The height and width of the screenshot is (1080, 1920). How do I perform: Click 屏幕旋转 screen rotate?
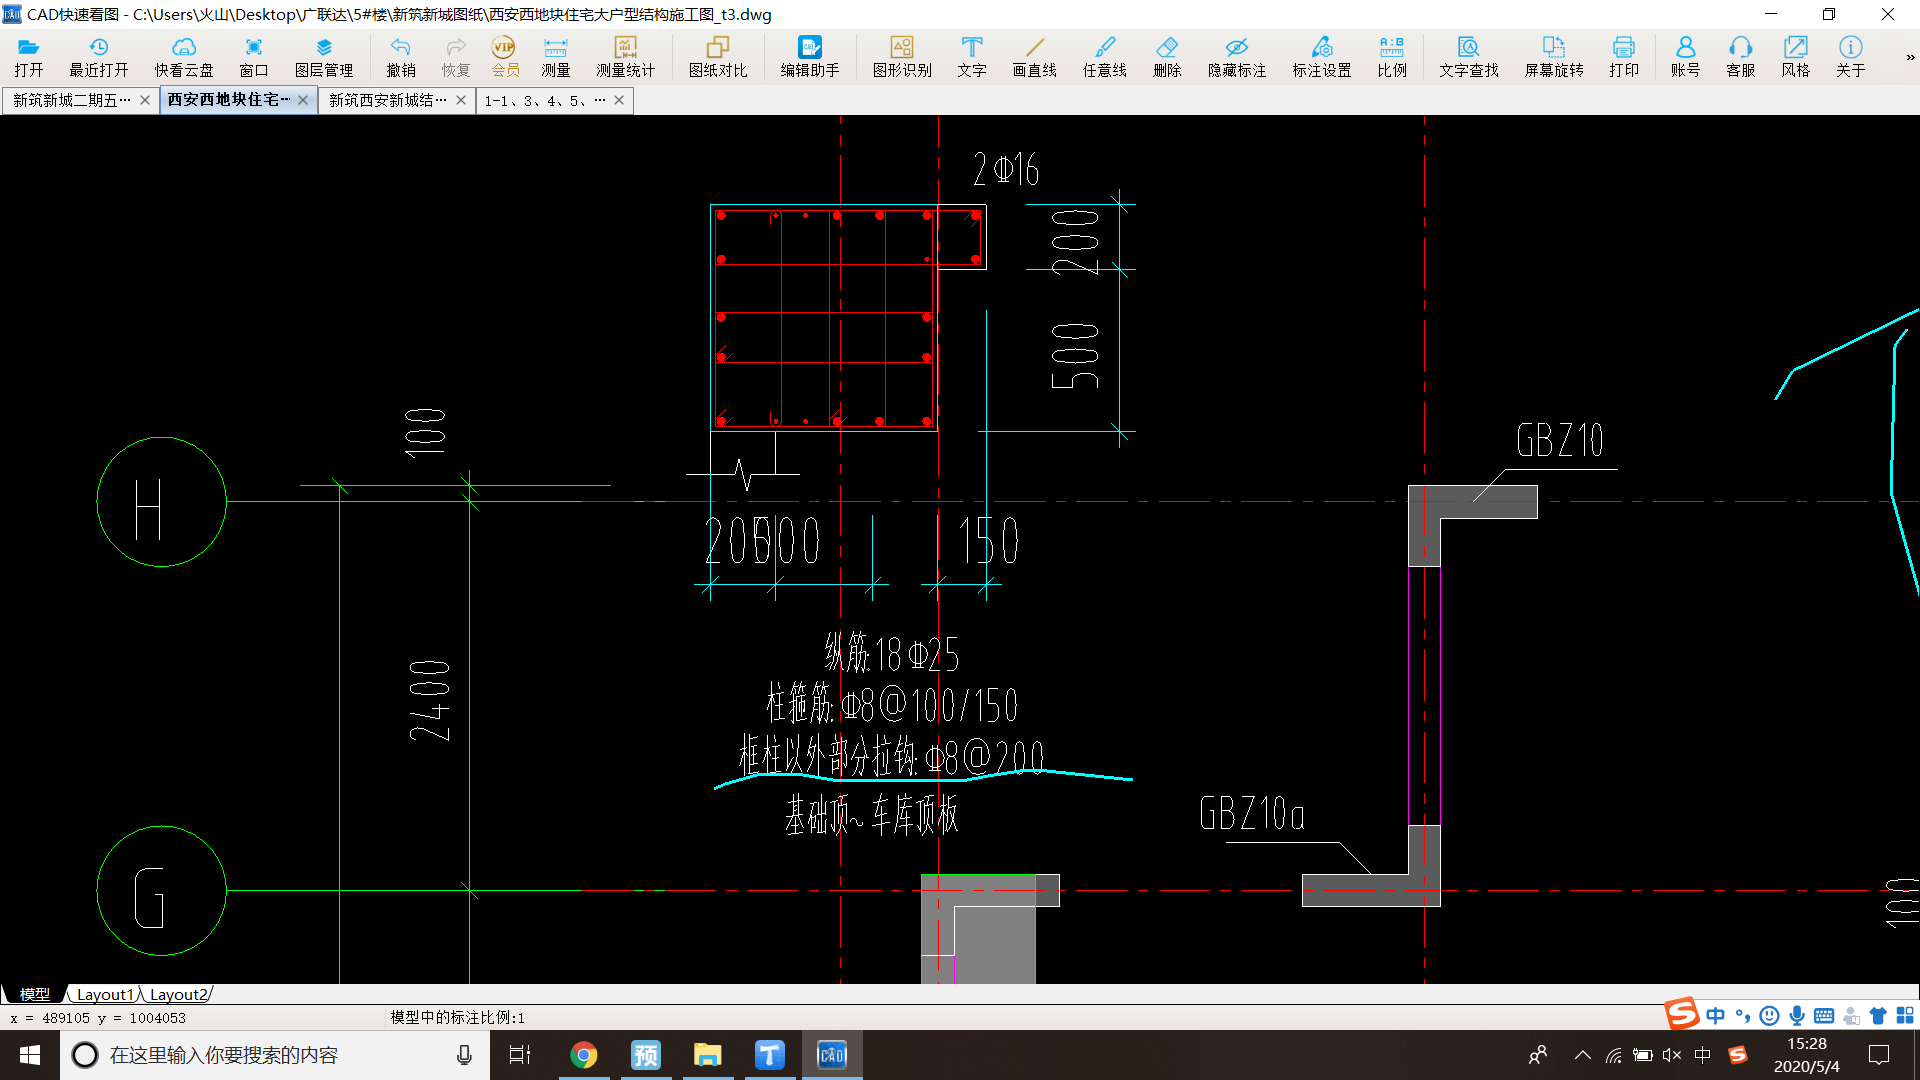[x=1554, y=57]
